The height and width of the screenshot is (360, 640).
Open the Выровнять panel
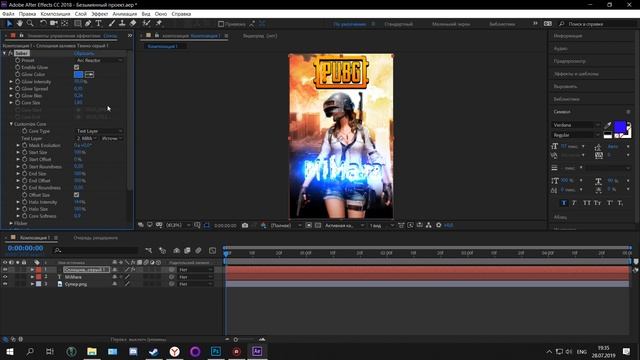click(x=565, y=87)
